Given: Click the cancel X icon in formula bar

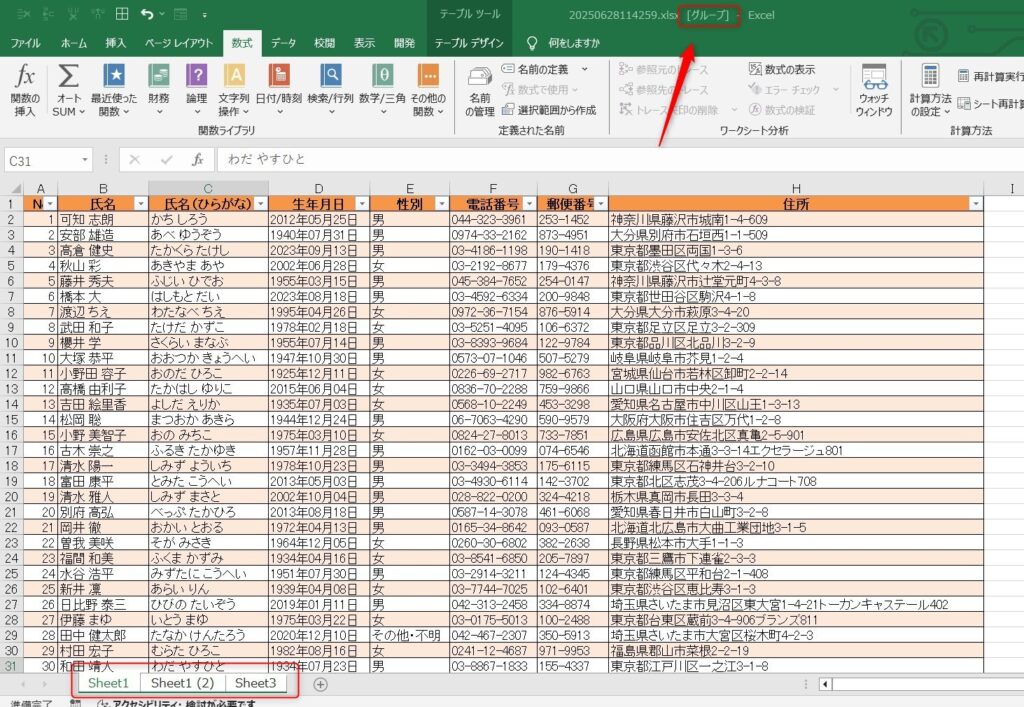Looking at the screenshot, I should [x=135, y=159].
